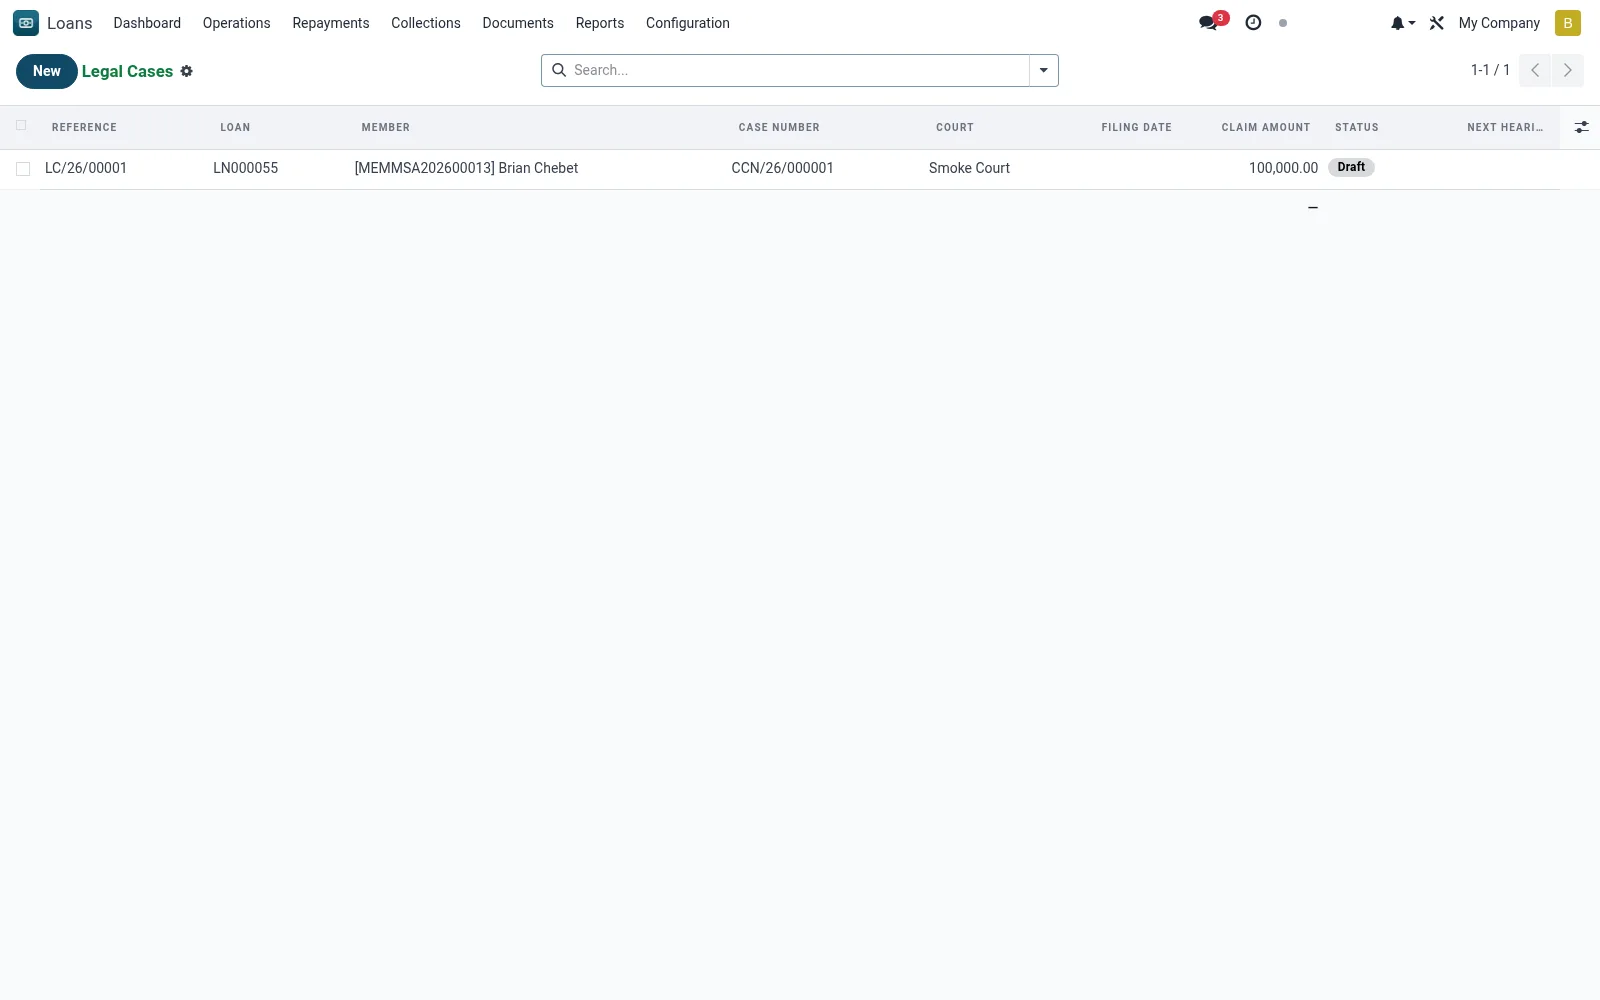Click the Legal Cases gear icon
The image size is (1600, 1000).
pos(186,71)
